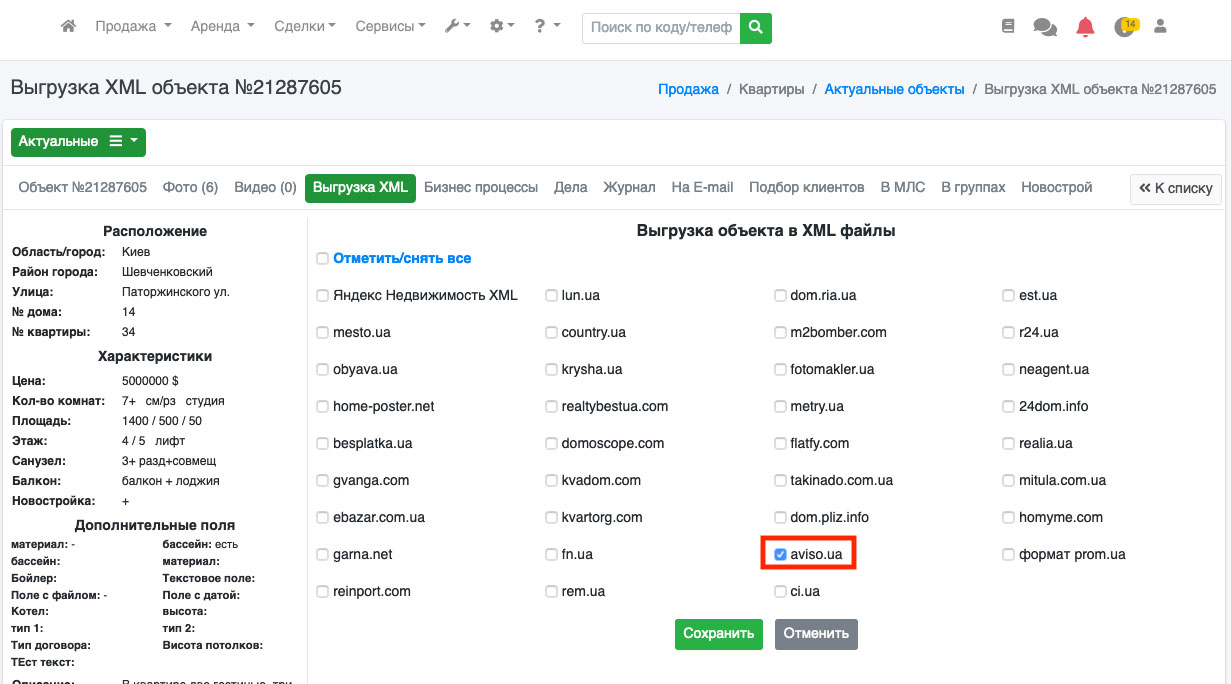Focus the Поиск по коду/телеф search field
Screen dimensions: 1231x684
point(661,28)
